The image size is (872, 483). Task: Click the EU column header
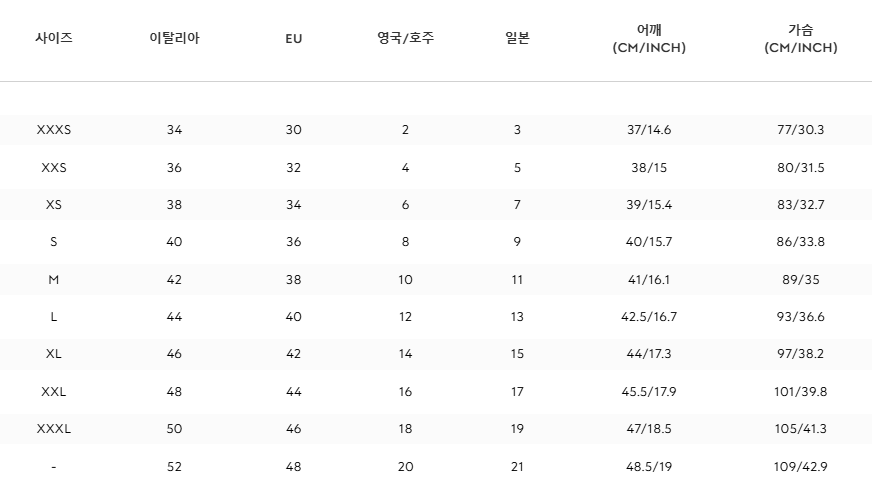click(293, 39)
